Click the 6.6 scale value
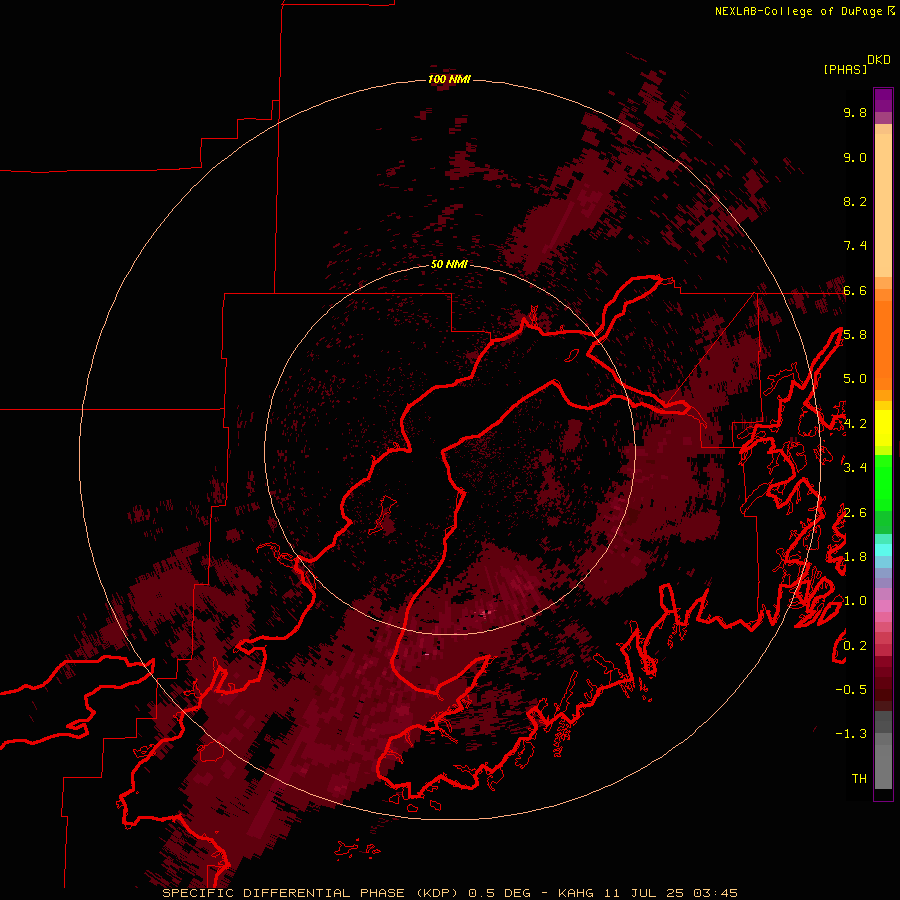This screenshot has height=900, width=900. tap(855, 290)
